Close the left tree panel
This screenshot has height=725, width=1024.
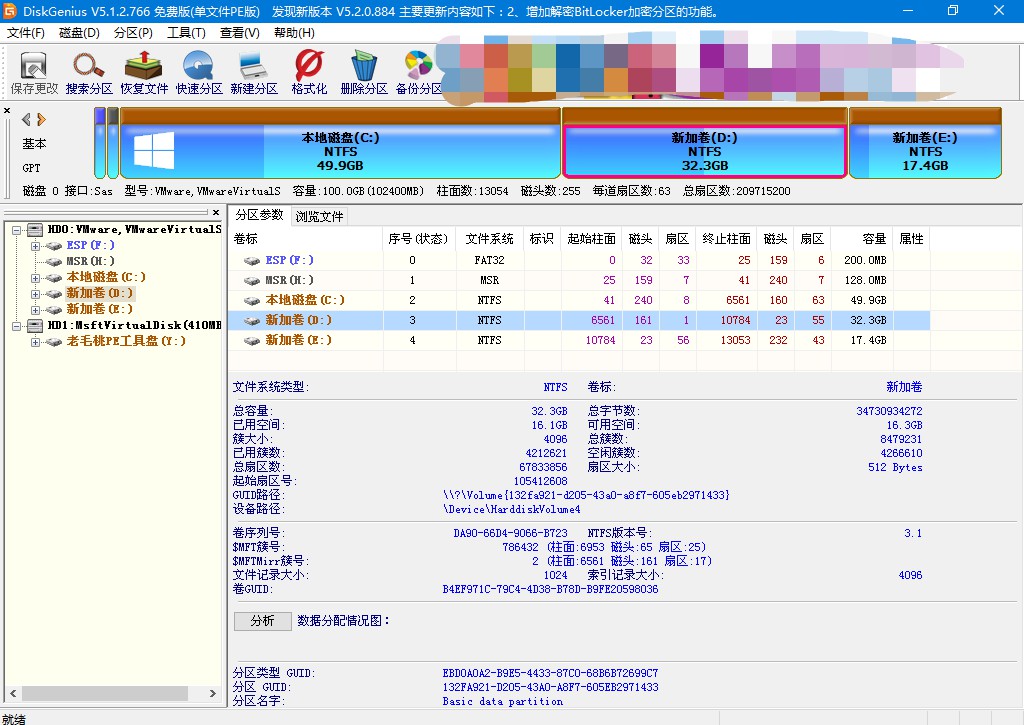(216, 212)
